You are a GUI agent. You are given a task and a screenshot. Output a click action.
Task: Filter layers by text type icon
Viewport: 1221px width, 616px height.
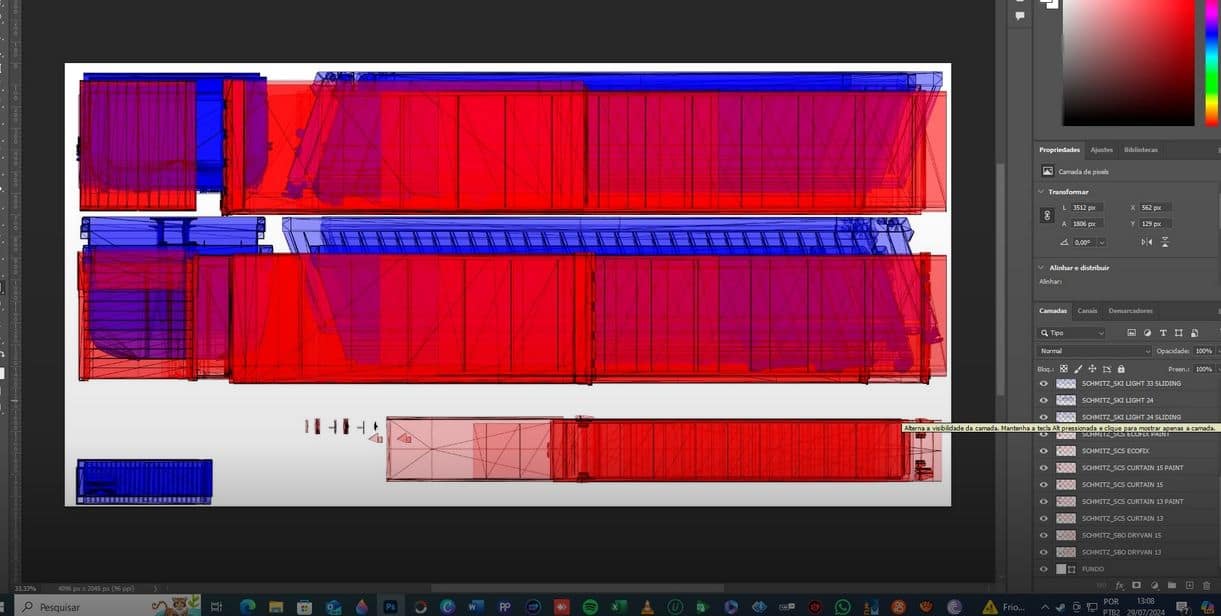1163,333
